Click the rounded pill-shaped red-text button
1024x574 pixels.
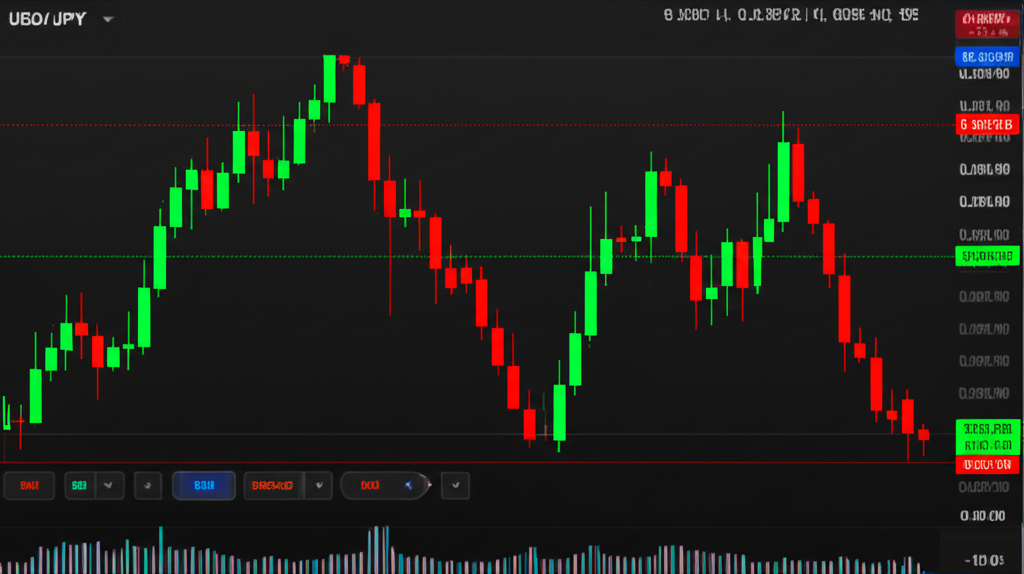point(371,486)
